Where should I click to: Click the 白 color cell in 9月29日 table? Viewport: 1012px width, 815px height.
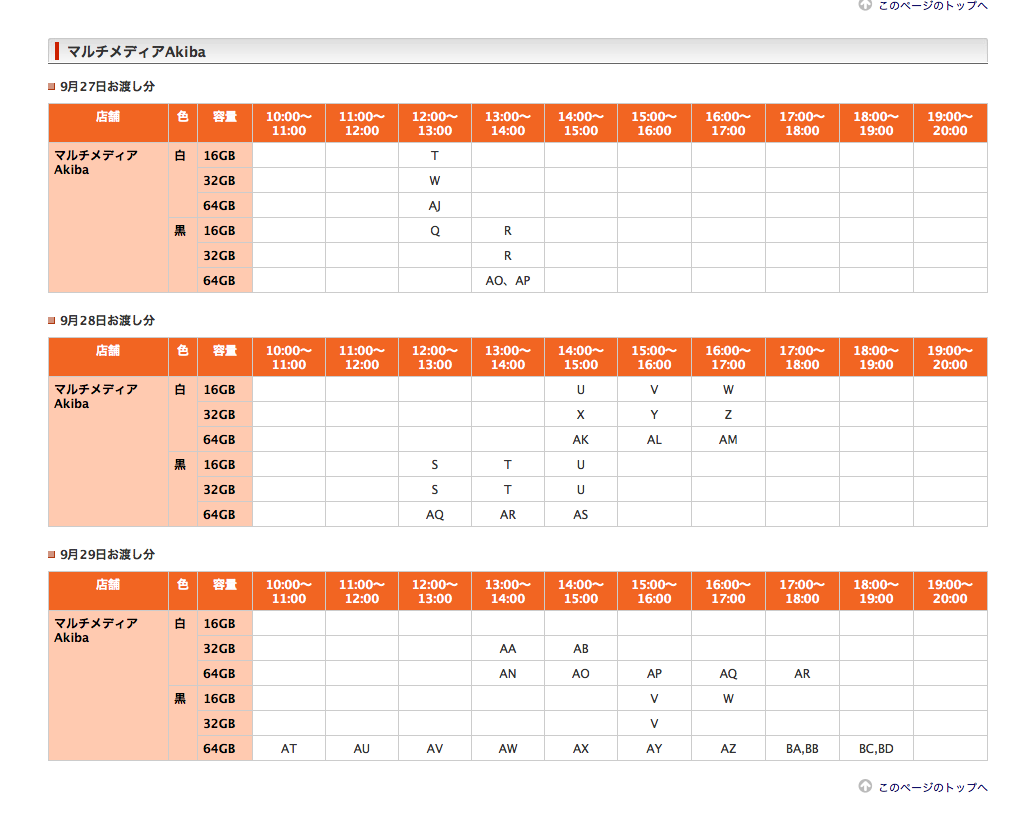pyautogui.click(x=183, y=649)
